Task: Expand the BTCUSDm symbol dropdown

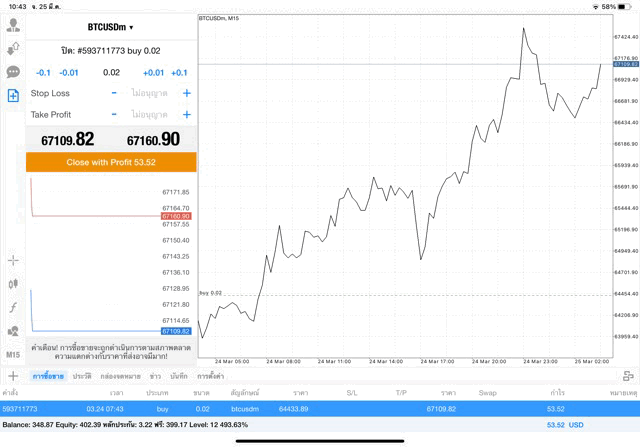Action: tap(110, 27)
